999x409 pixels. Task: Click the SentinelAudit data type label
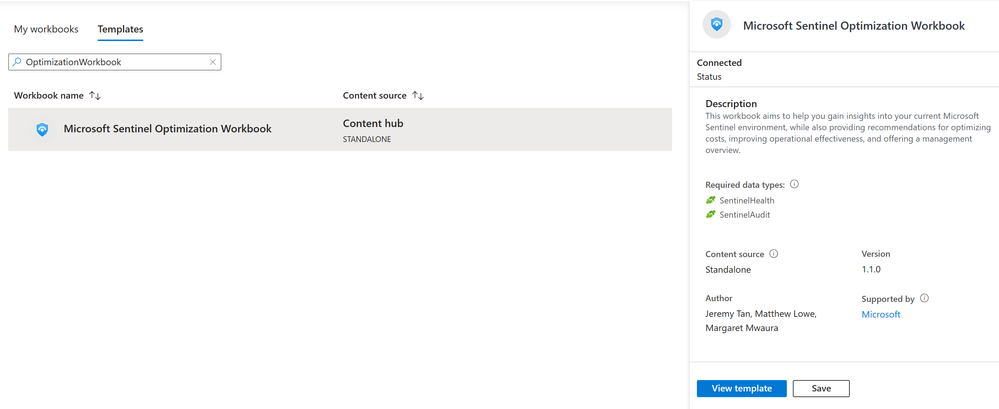click(x=745, y=215)
